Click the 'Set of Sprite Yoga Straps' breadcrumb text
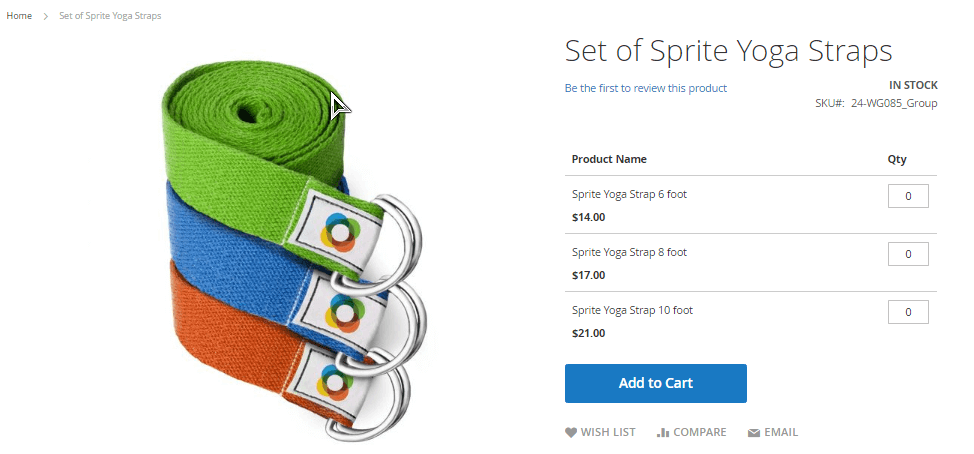 tap(110, 16)
